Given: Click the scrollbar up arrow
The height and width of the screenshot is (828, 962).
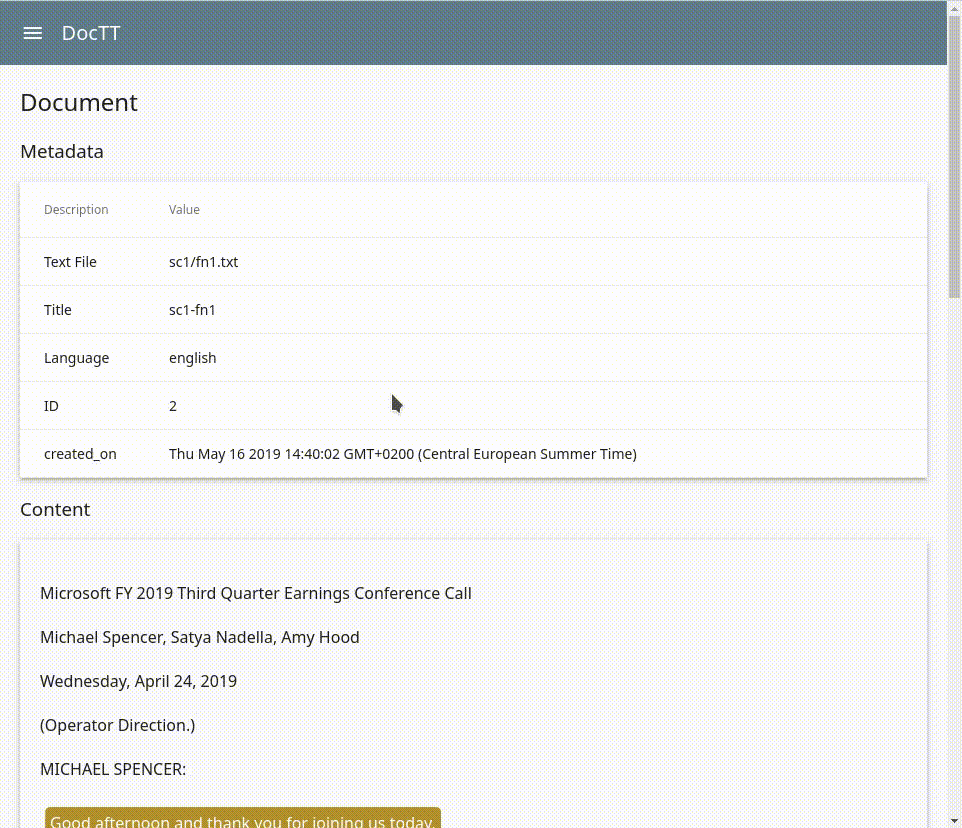Looking at the screenshot, I should pyautogui.click(x=955, y=8).
